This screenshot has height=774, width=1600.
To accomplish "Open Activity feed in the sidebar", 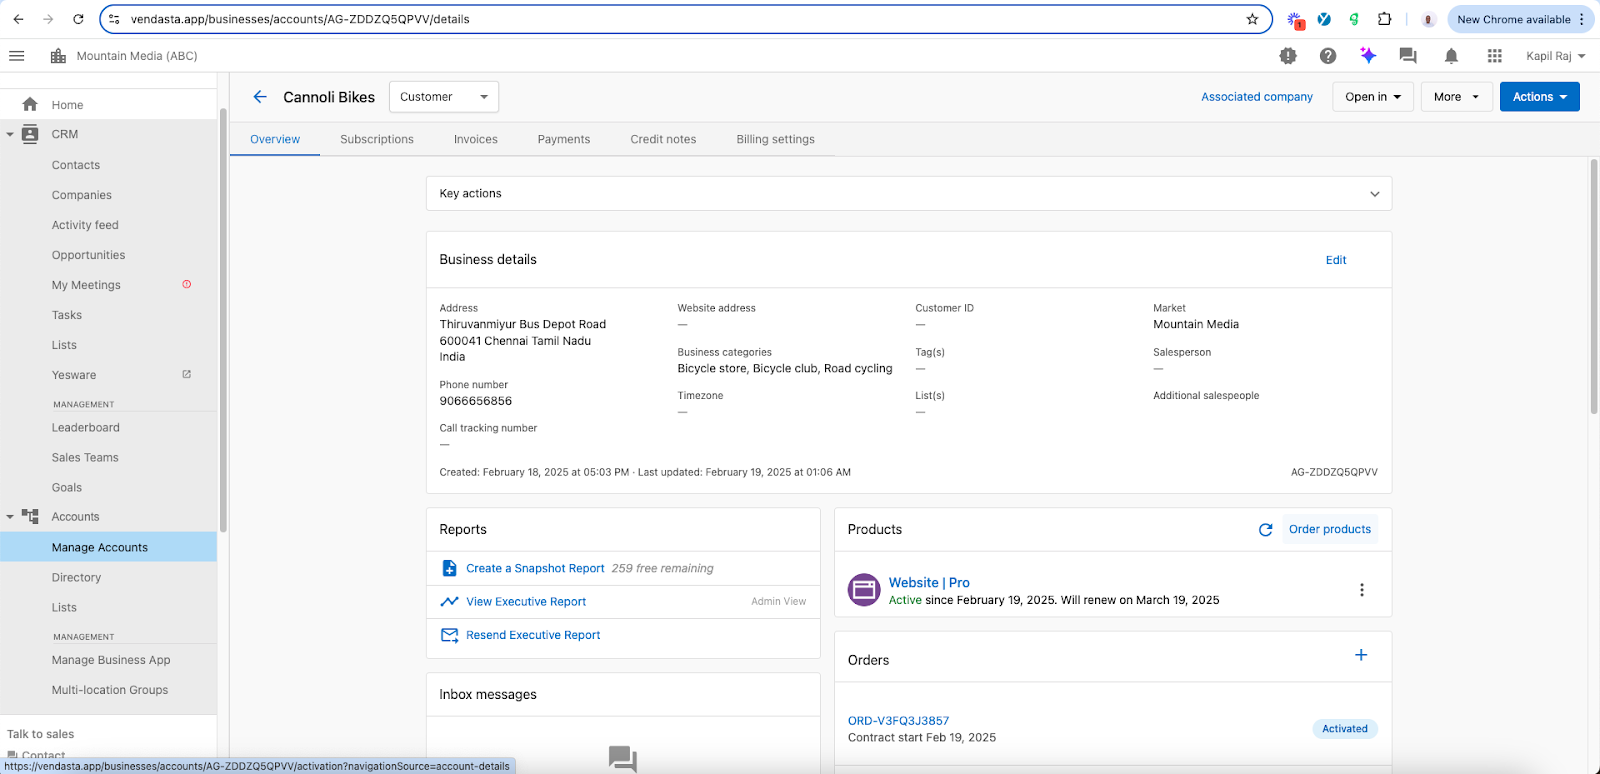I will [x=85, y=225].
